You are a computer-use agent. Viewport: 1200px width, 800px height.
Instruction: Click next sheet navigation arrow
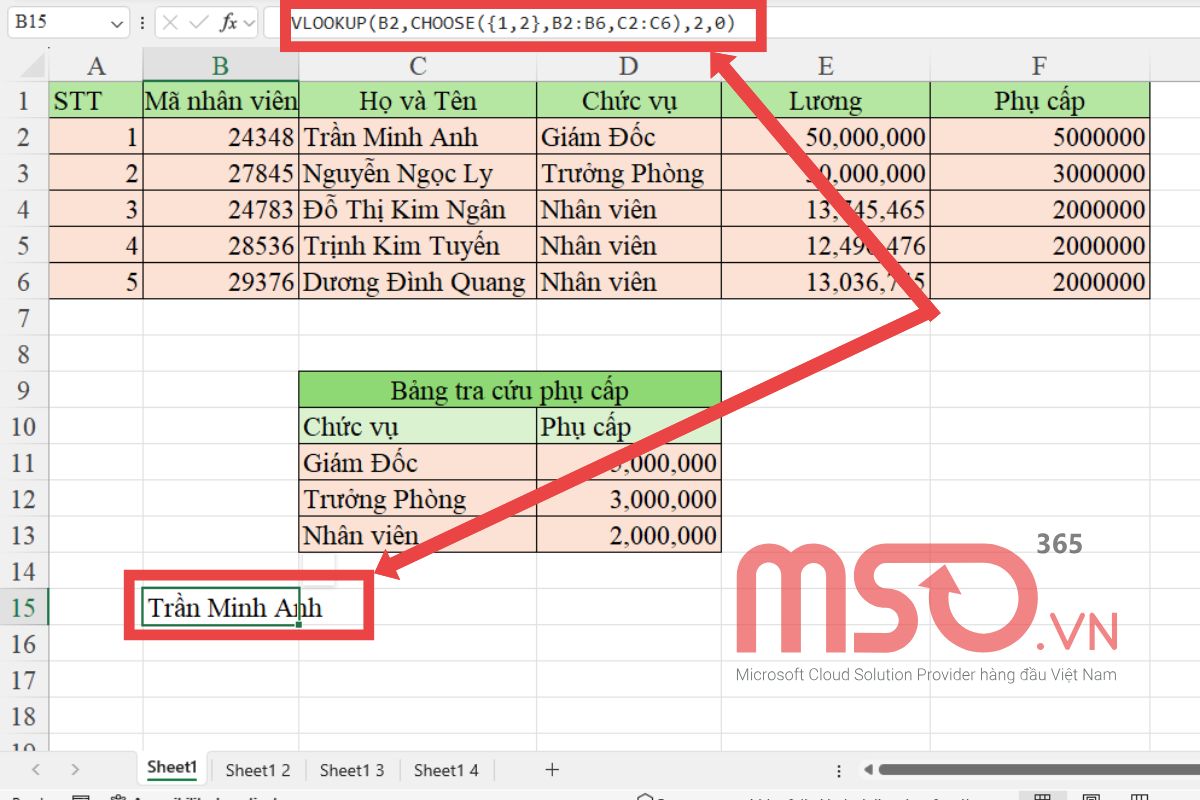point(75,769)
